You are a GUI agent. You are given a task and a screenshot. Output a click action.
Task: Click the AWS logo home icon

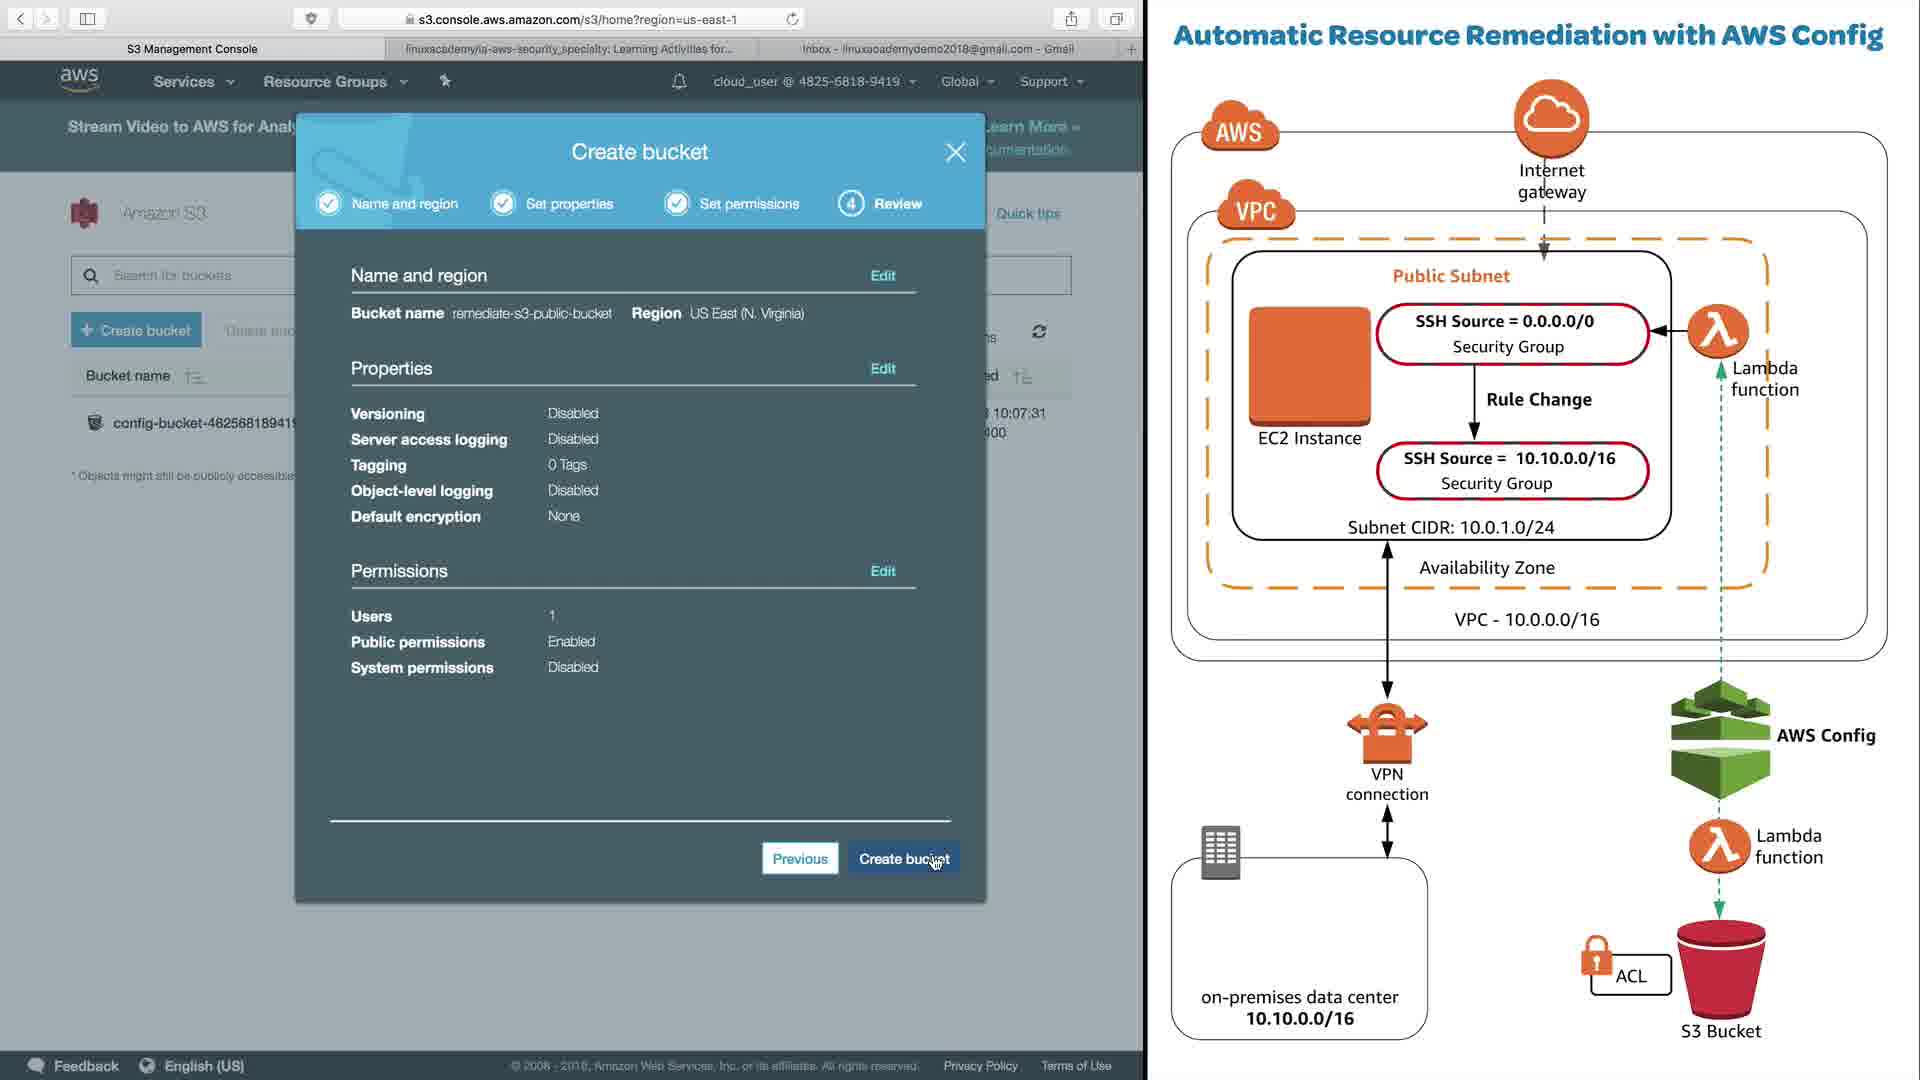tap(79, 80)
